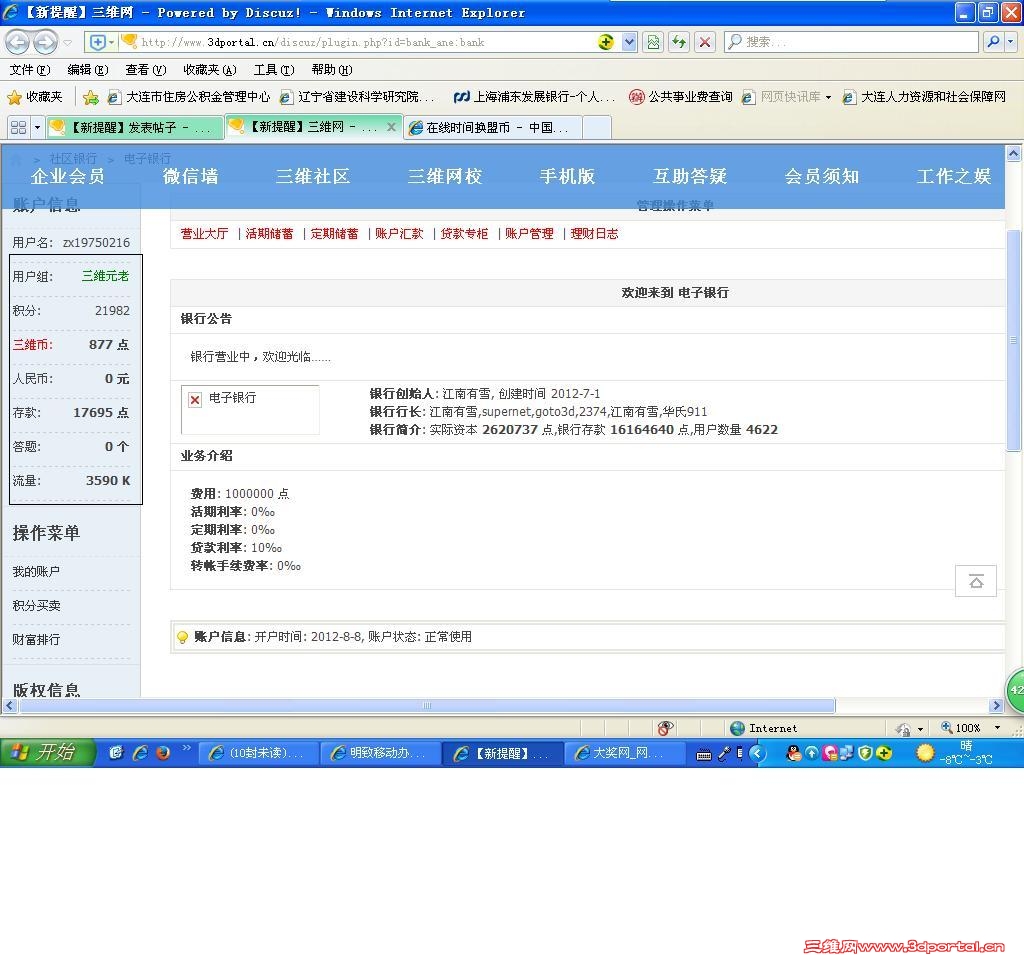The image size is (1024, 960).
Task: Switch to taskbar window (10封未读)
Action: (x=257, y=753)
